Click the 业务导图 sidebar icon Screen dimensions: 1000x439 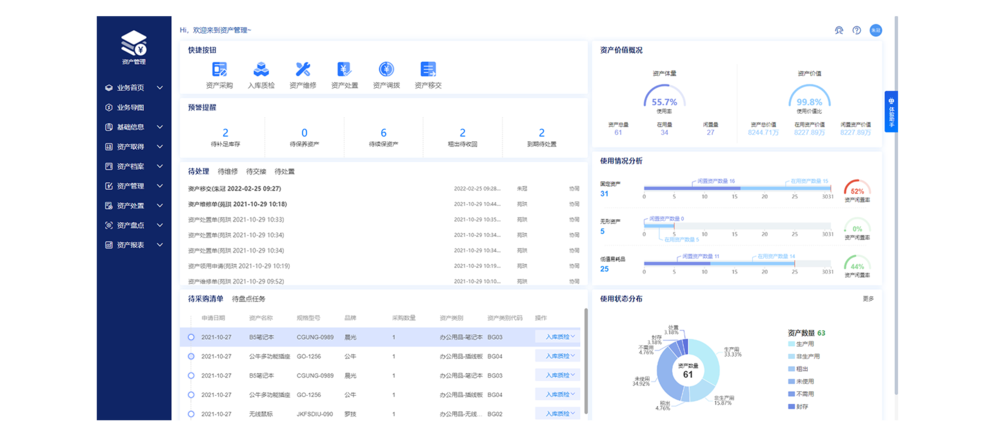click(109, 107)
